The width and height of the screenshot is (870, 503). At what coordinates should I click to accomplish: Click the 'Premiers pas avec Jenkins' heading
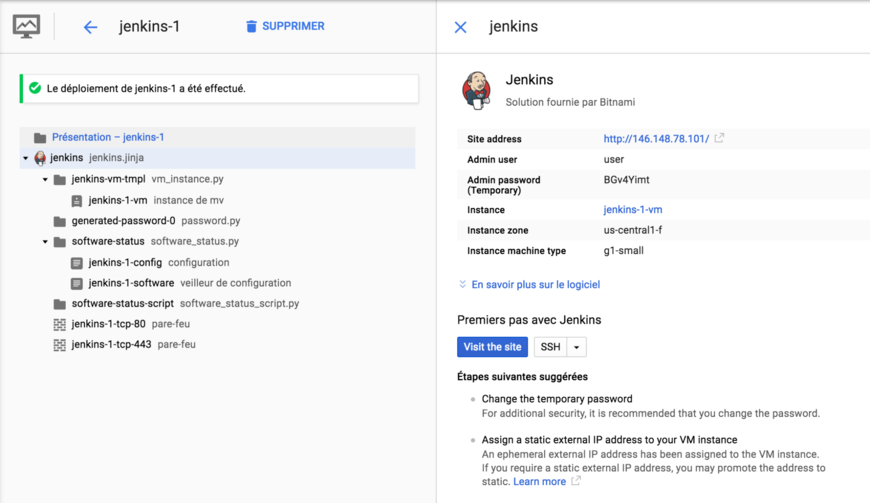529,320
